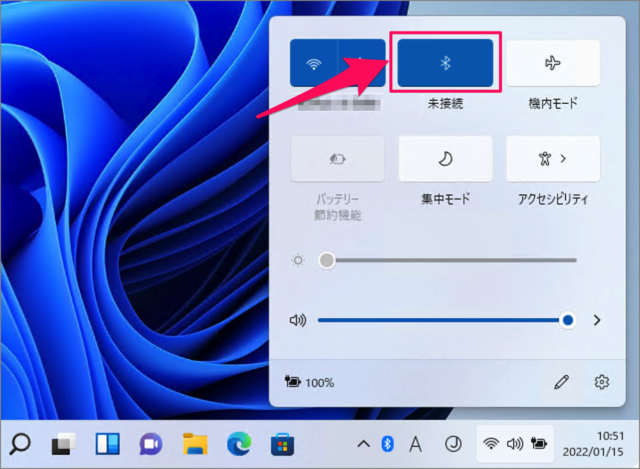Open the Accessibility (アクセシビリティ) tile
This screenshot has width=640, height=469.
click(553, 159)
